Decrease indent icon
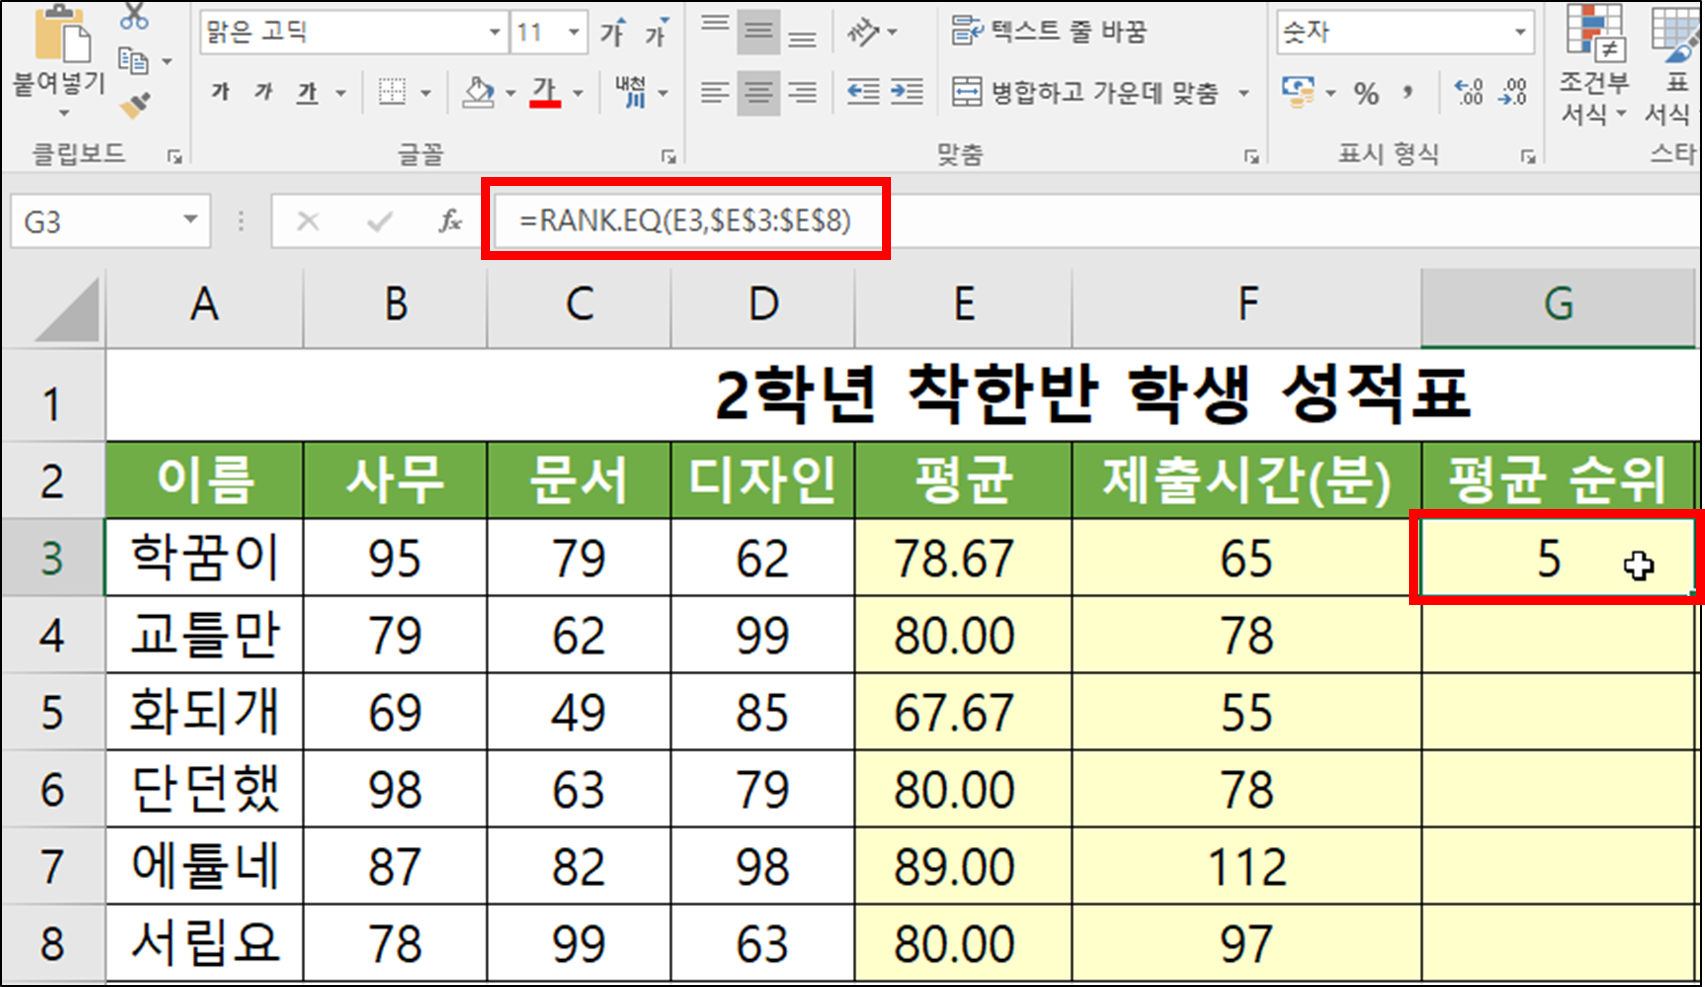Viewport: 1705px width, 987px height. point(863,93)
